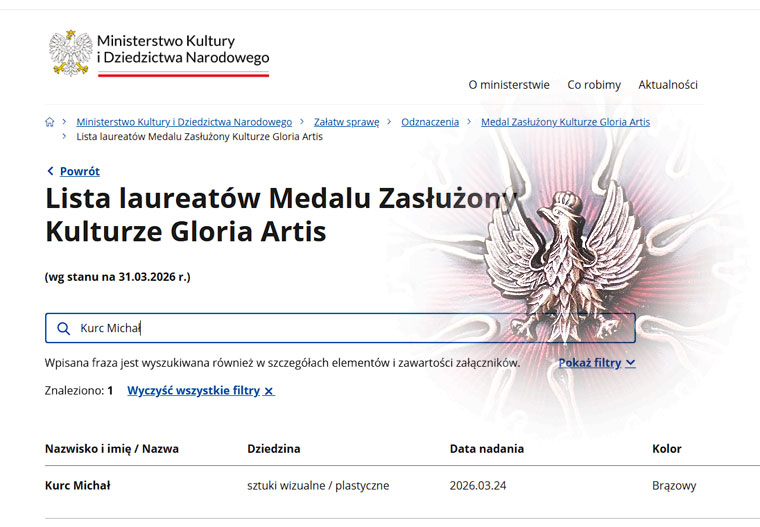Go to Ministerstwo Kultury i Dziedzictwa Narodowego breadcrumb

pos(184,122)
